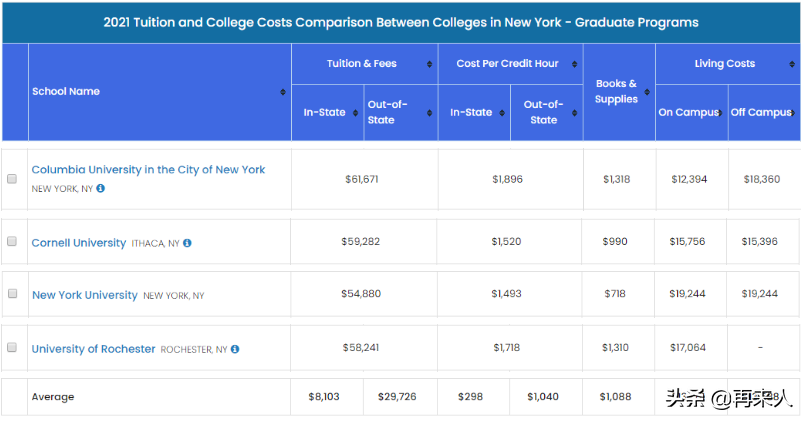806x421 pixels.
Task: Click info icon next to Ithaca, NY
Action: (187, 243)
